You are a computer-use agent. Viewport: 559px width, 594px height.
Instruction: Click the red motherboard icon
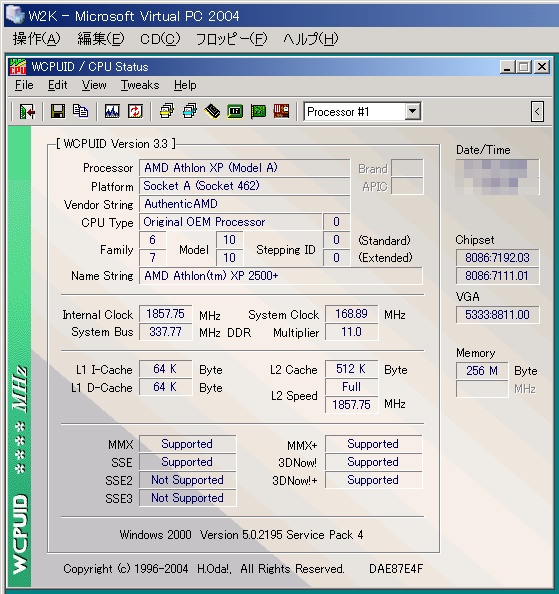coord(281,112)
